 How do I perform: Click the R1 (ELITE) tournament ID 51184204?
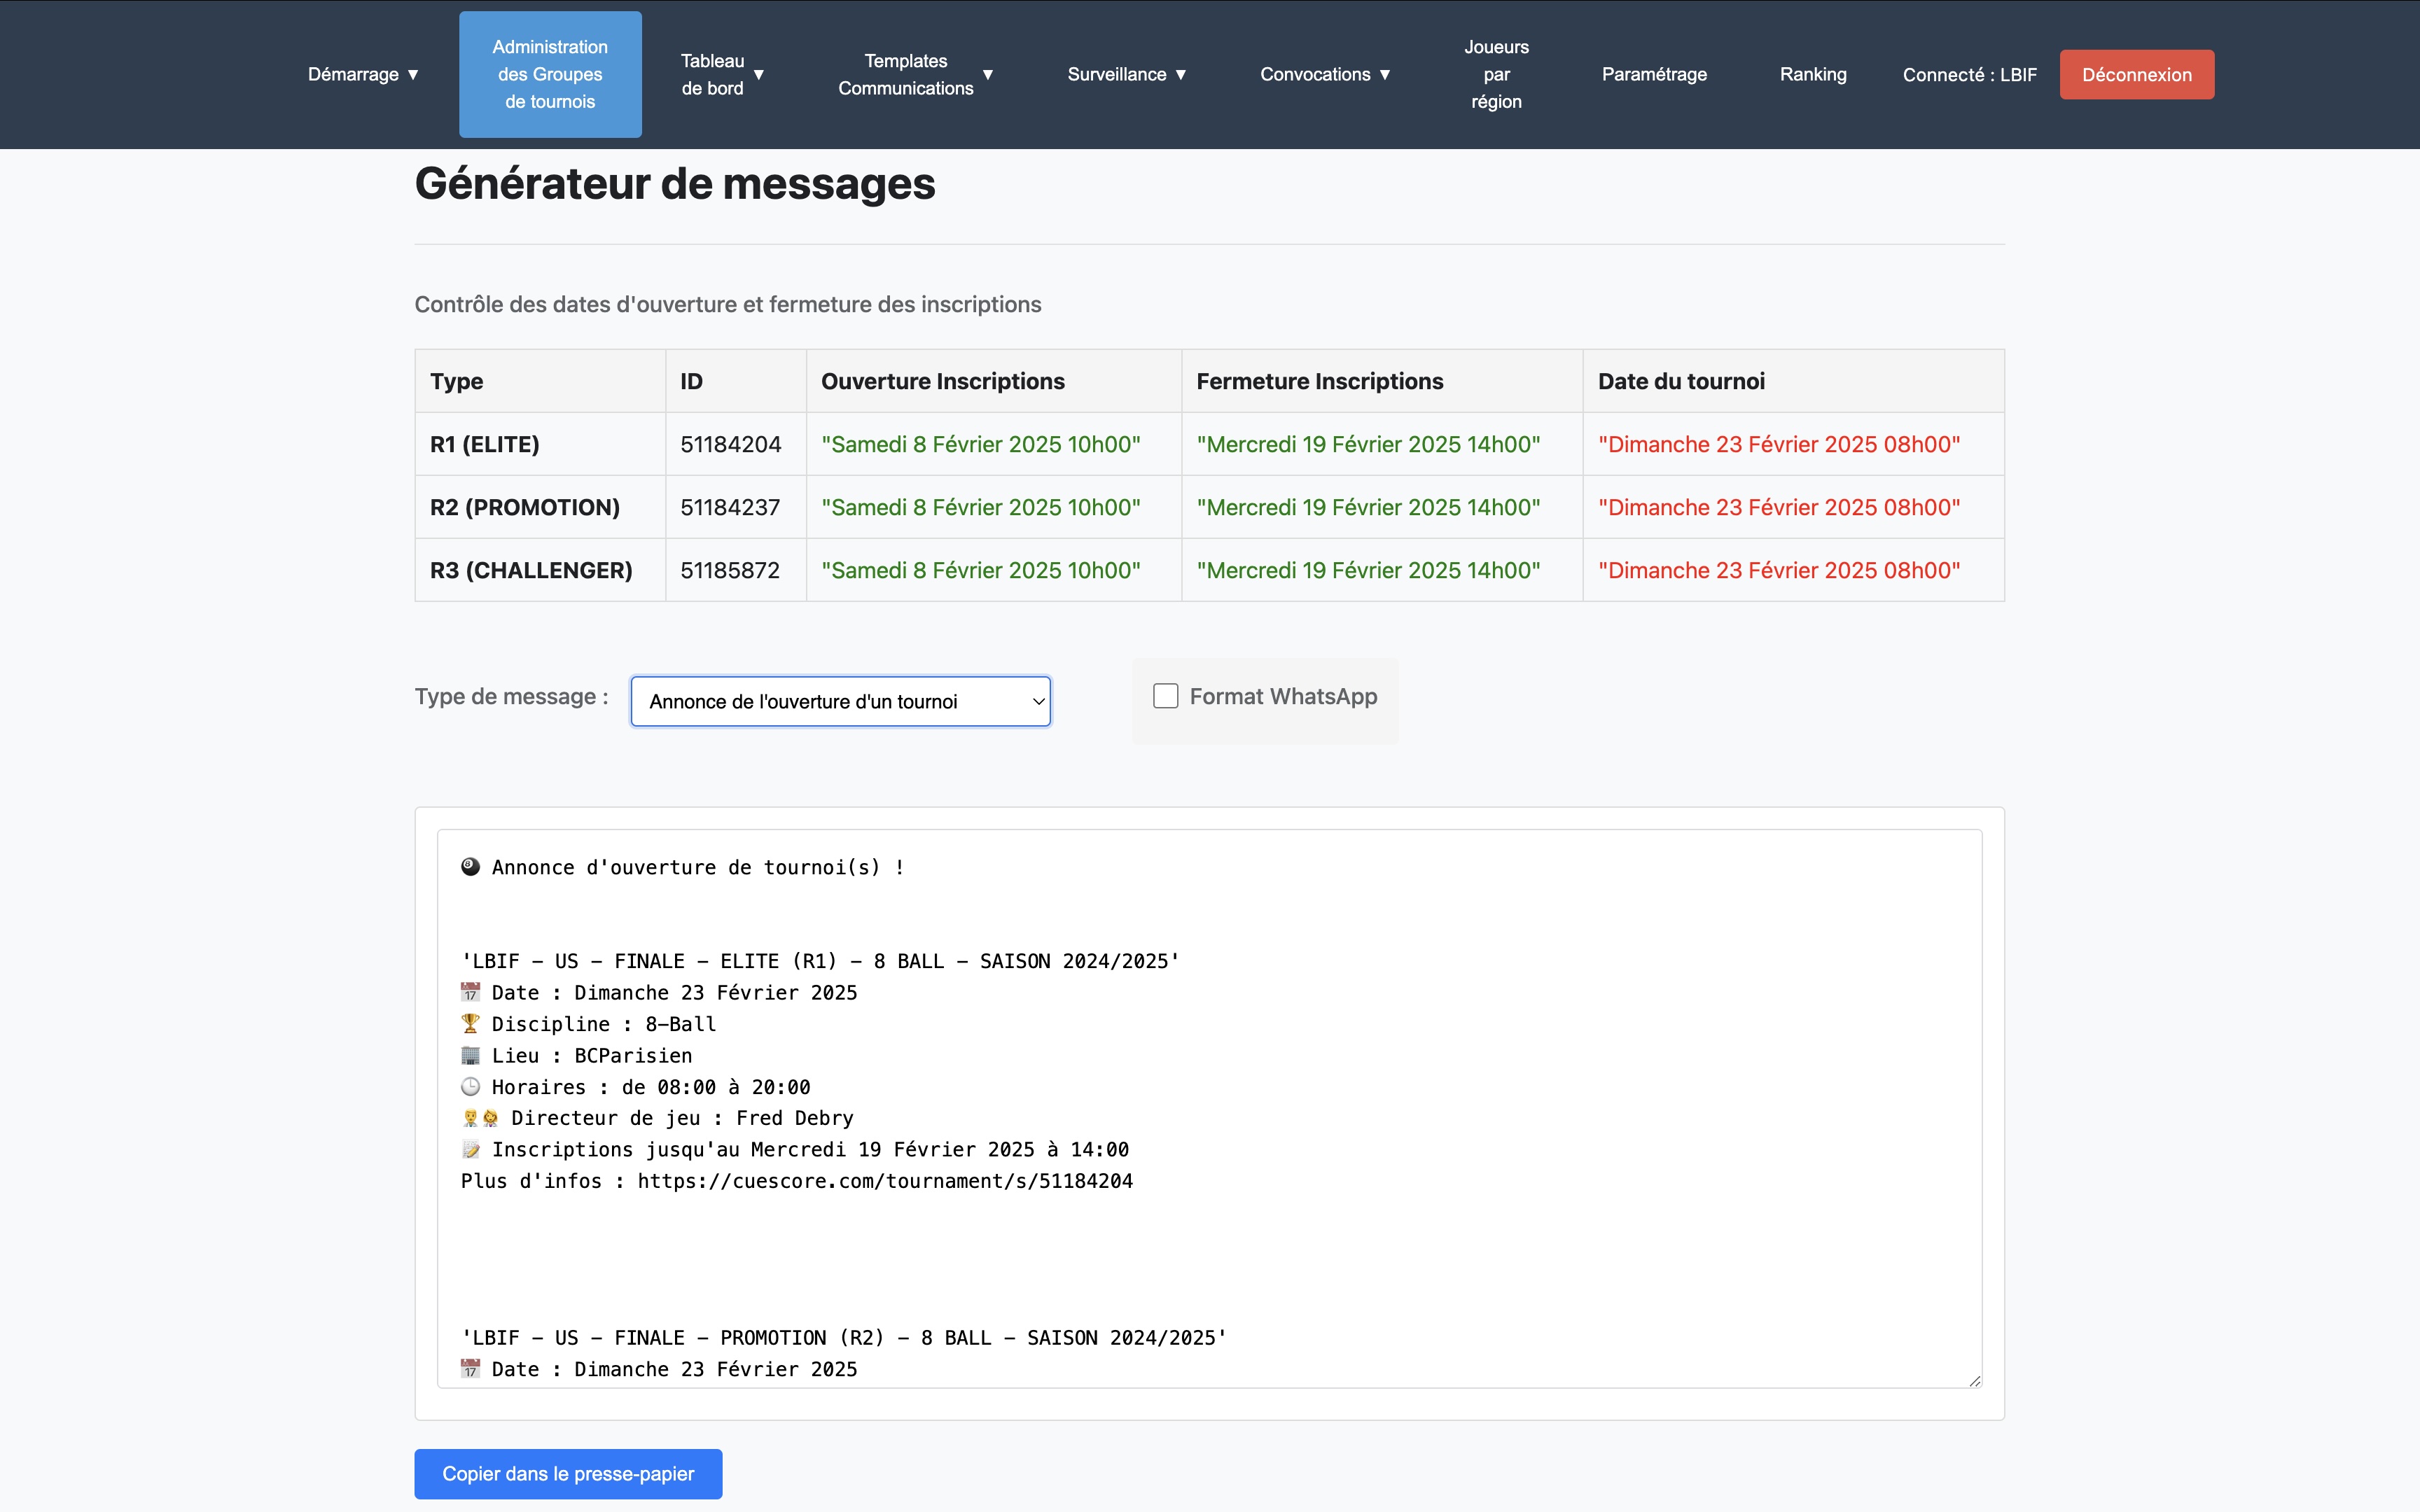[x=731, y=444]
